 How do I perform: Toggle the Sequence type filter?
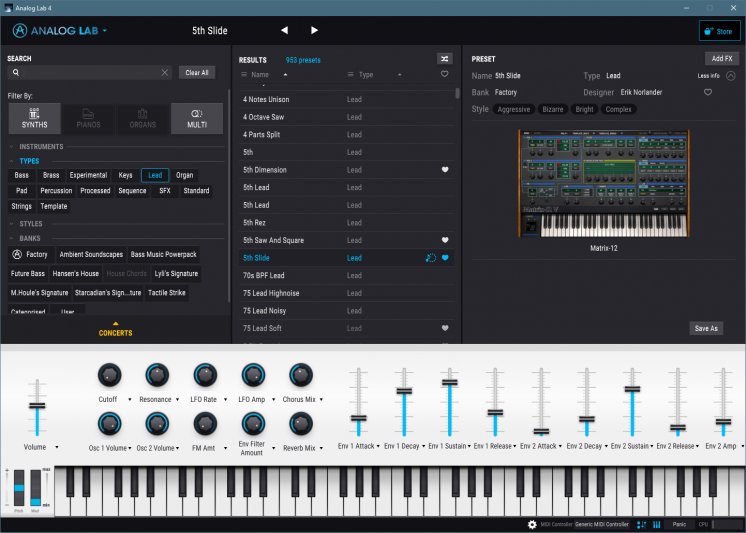pyautogui.click(x=132, y=191)
